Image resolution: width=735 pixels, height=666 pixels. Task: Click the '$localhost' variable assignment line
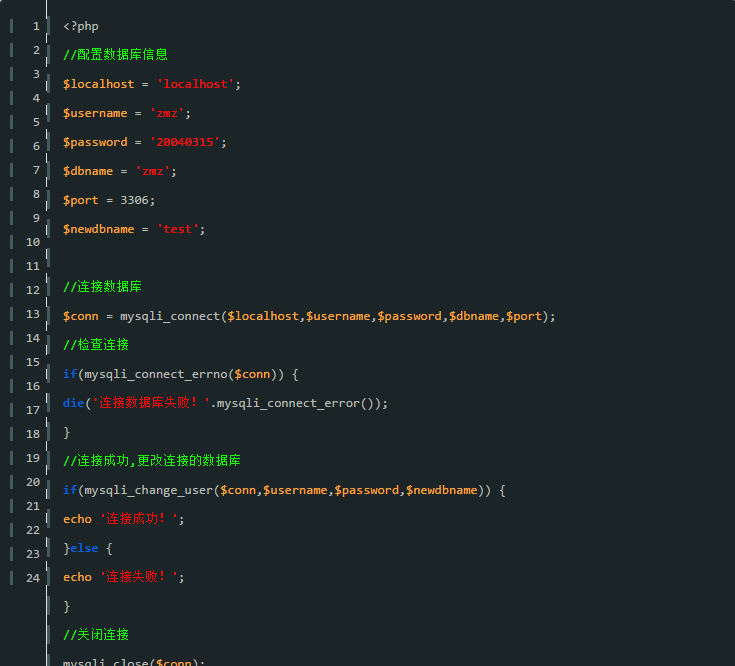coord(152,84)
